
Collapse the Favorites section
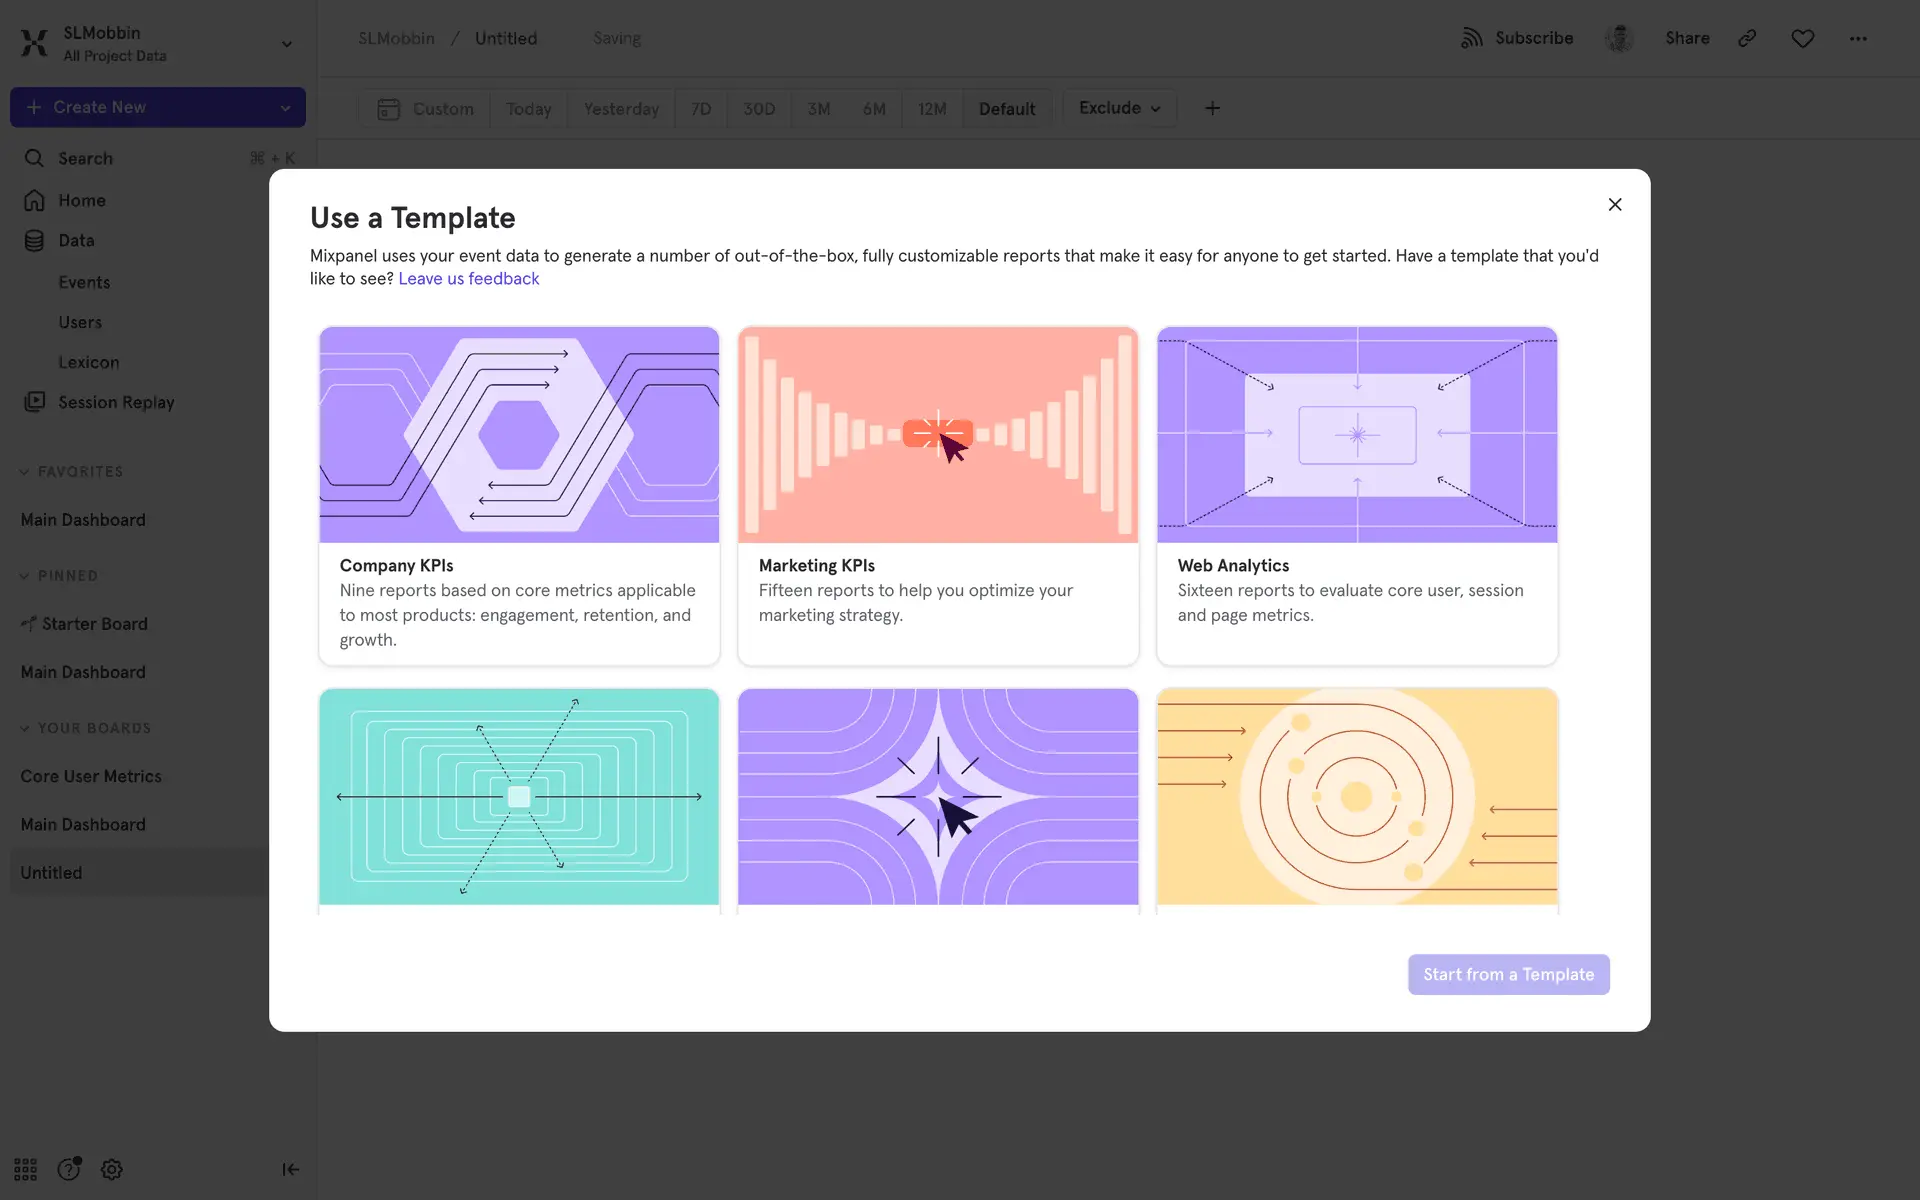pyautogui.click(x=25, y=472)
